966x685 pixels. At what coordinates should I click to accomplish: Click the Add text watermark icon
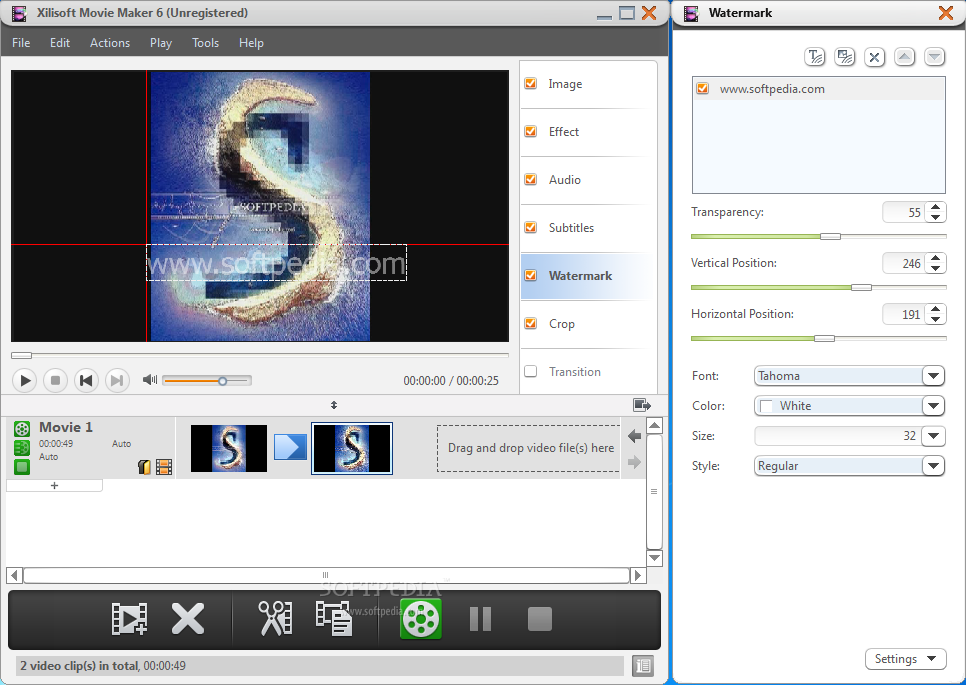pos(814,57)
